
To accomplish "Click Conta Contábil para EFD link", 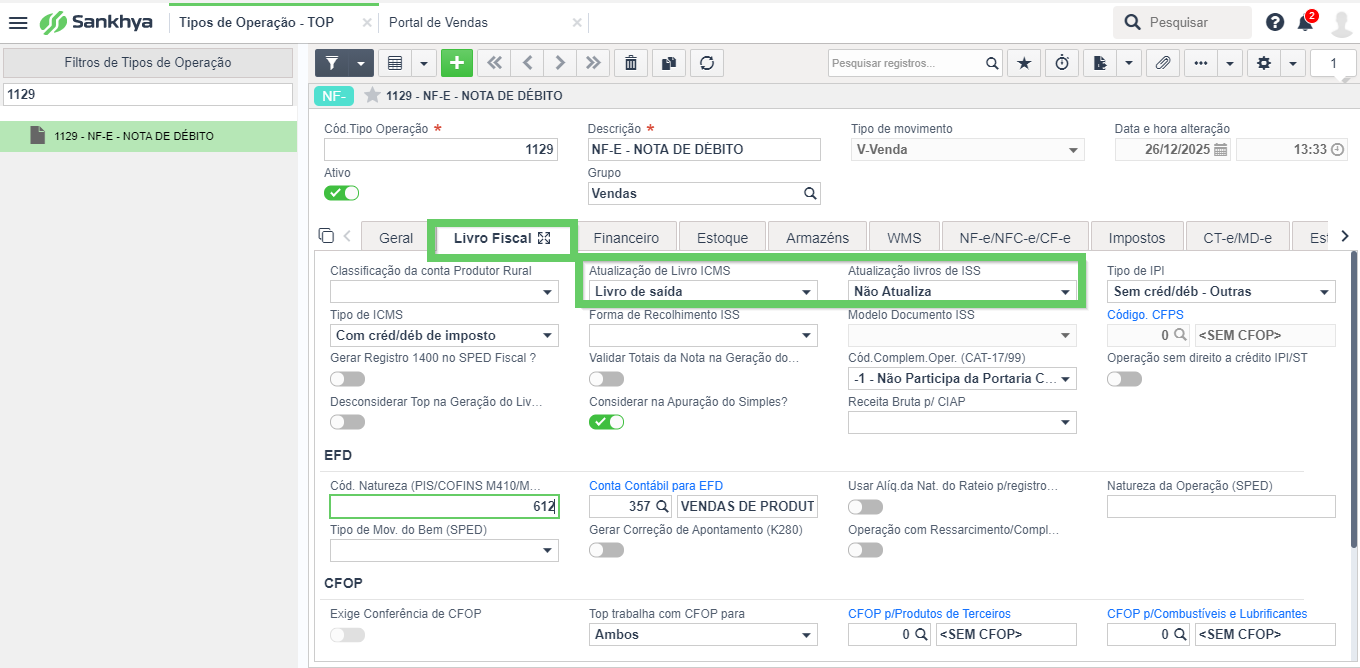I will tap(656, 486).
